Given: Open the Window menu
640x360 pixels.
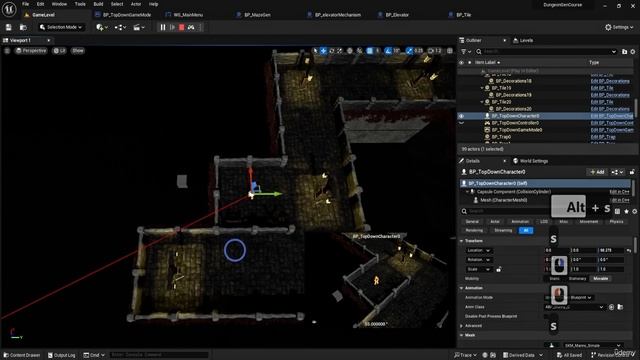Looking at the screenshot, I should tap(59, 4).
